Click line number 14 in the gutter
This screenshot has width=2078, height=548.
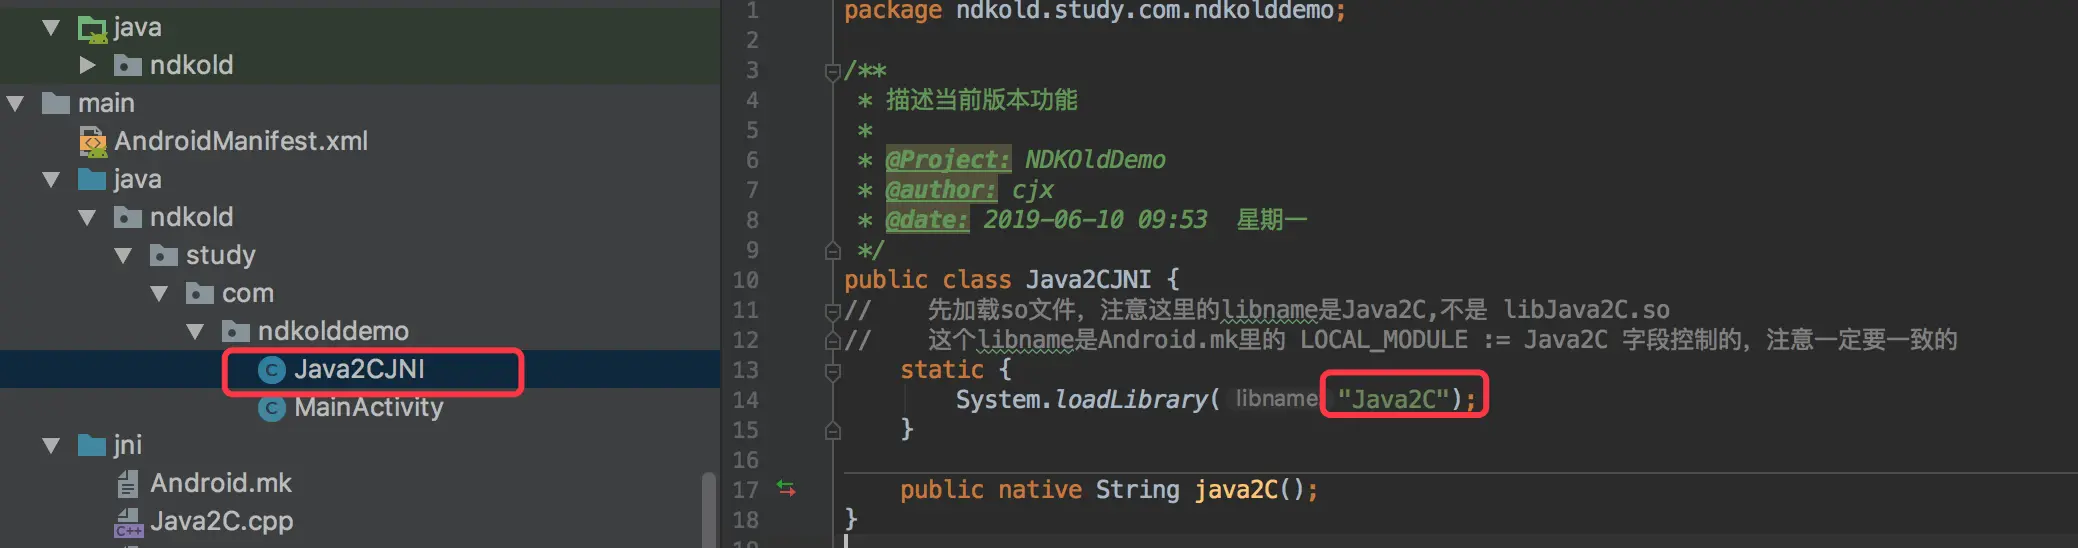[x=745, y=400]
